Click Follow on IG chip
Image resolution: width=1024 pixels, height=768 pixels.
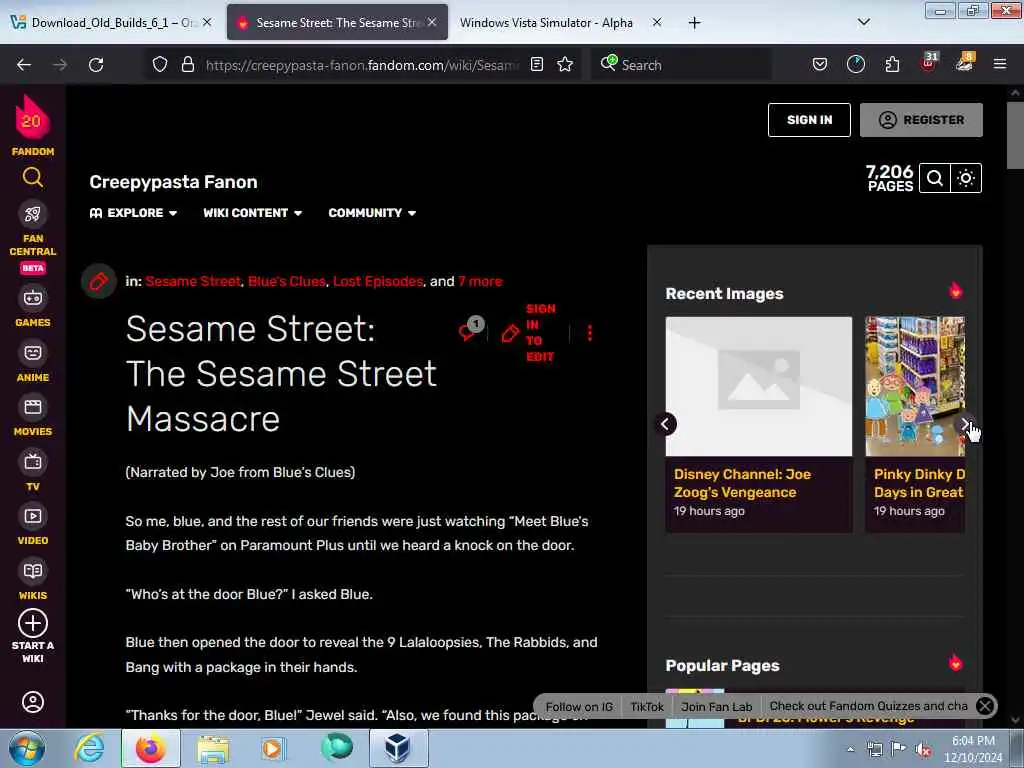[x=579, y=707]
